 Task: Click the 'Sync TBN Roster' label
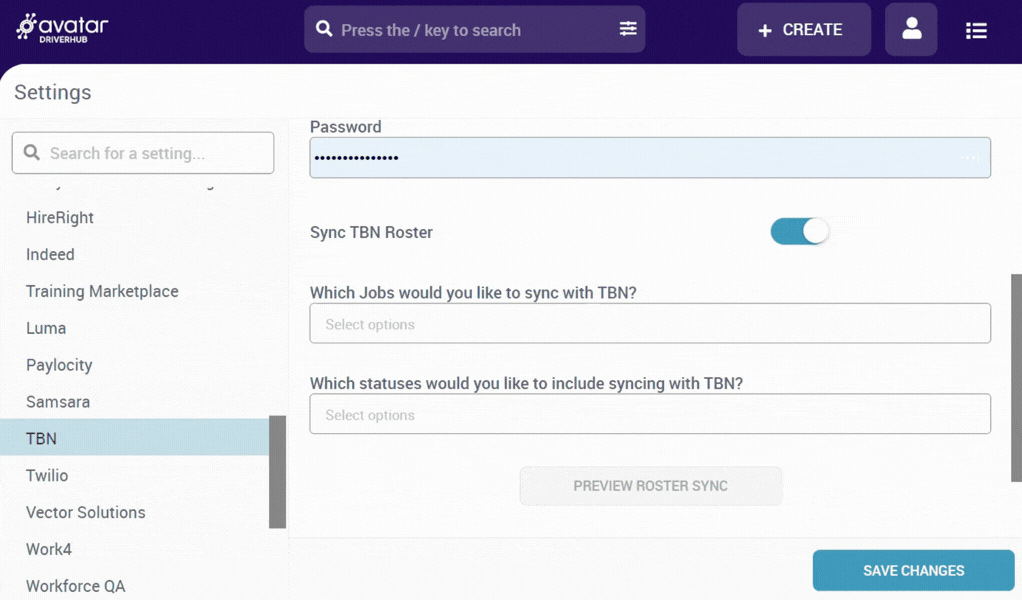372,233
